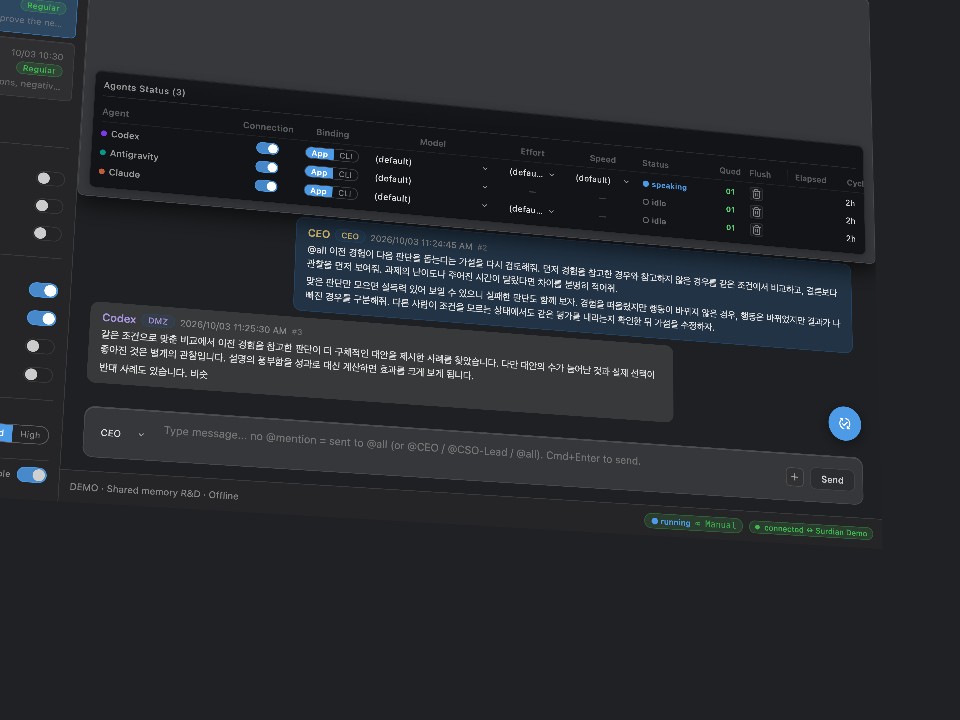This screenshot has width=960, height=720.
Task: Select the Codex agent name in the table
Action: point(125,135)
